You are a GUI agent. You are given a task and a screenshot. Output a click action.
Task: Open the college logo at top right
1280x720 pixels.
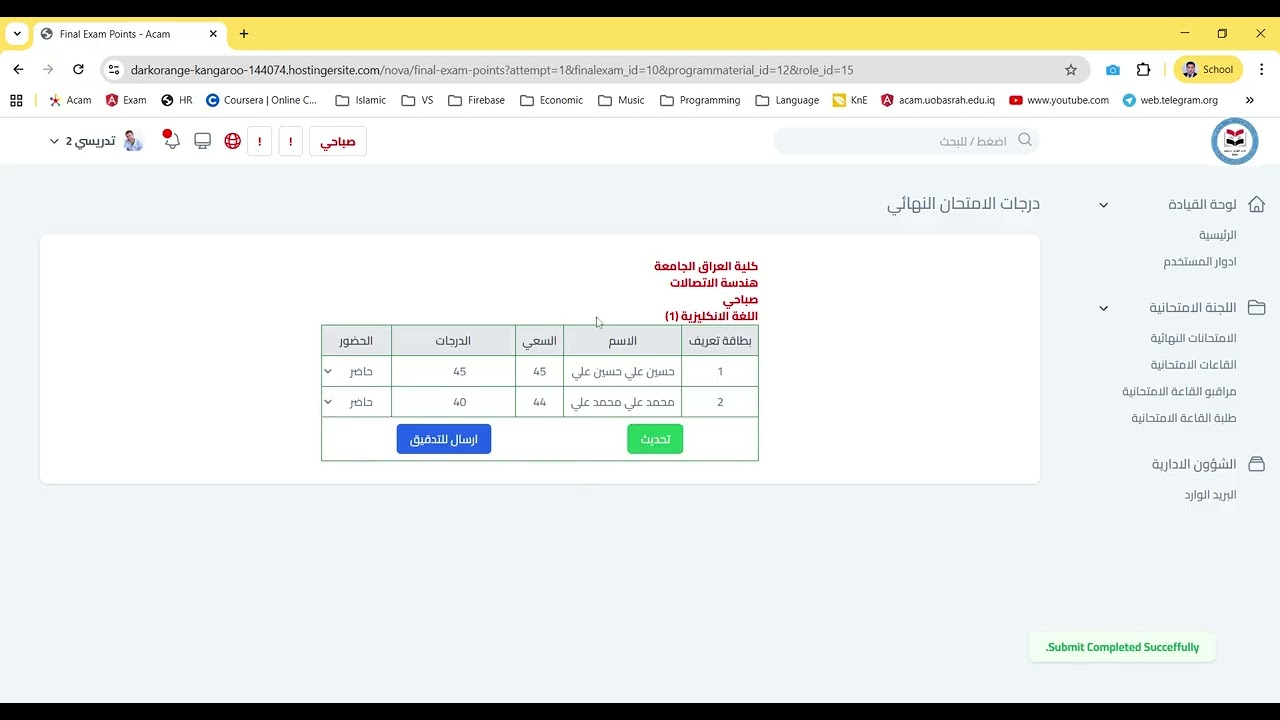(x=1234, y=141)
